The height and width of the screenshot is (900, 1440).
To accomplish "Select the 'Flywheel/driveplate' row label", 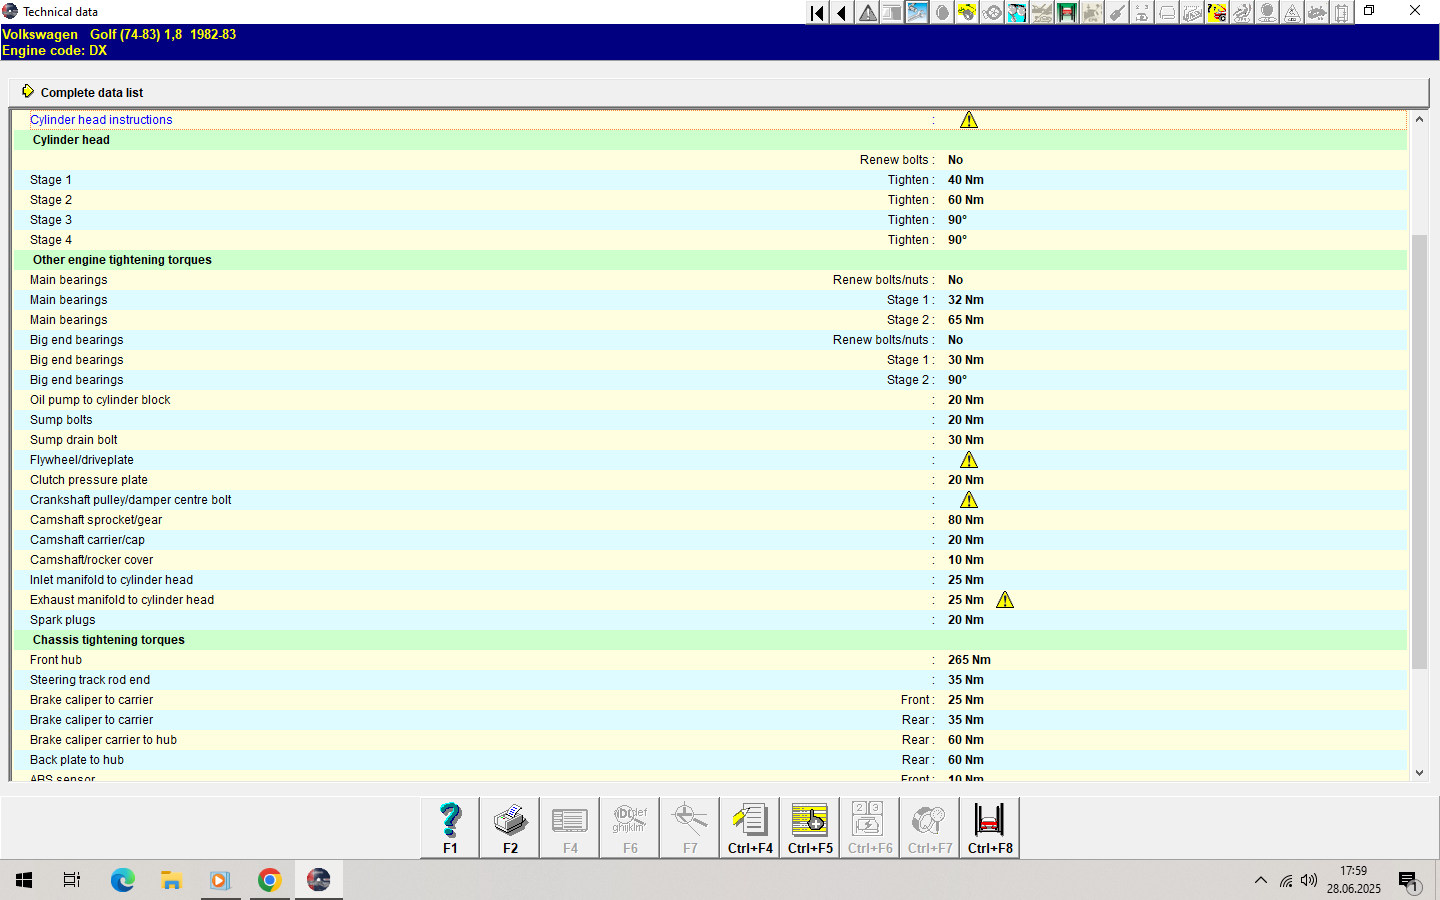I will coord(82,460).
